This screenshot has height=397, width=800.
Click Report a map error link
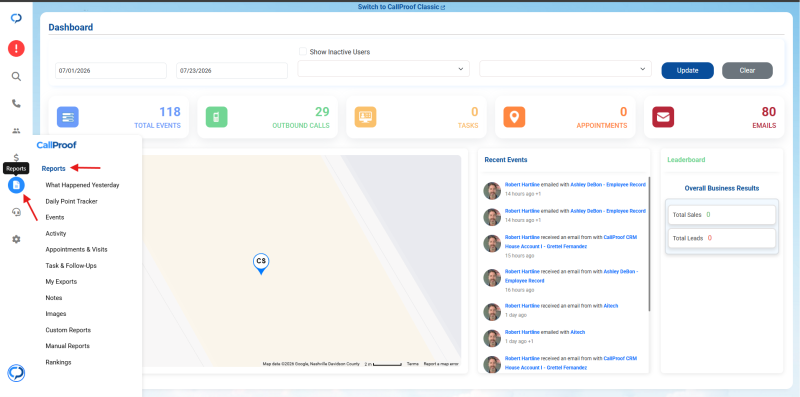point(441,364)
